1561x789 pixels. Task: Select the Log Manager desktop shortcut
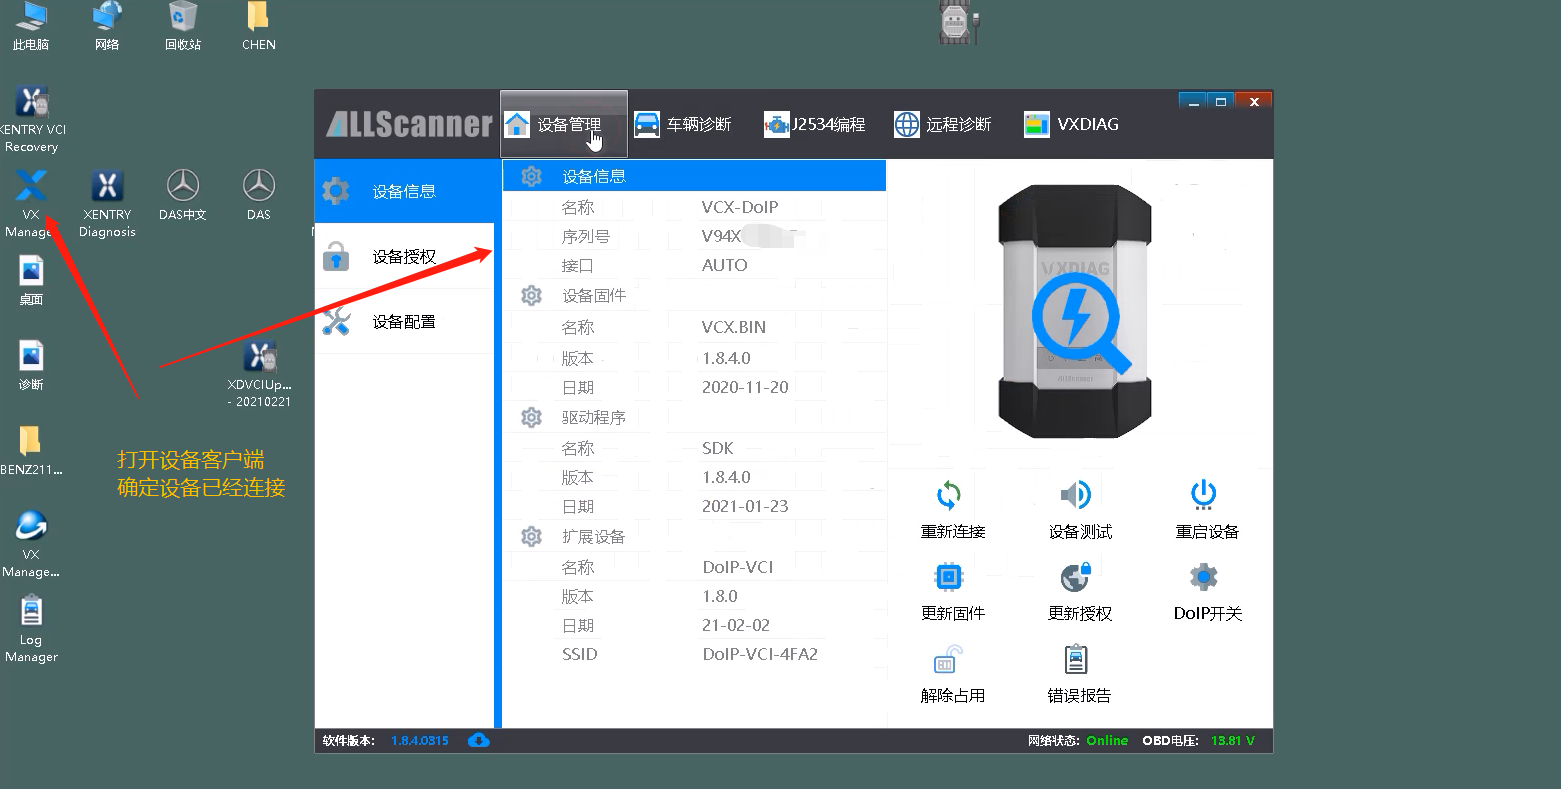click(31, 630)
